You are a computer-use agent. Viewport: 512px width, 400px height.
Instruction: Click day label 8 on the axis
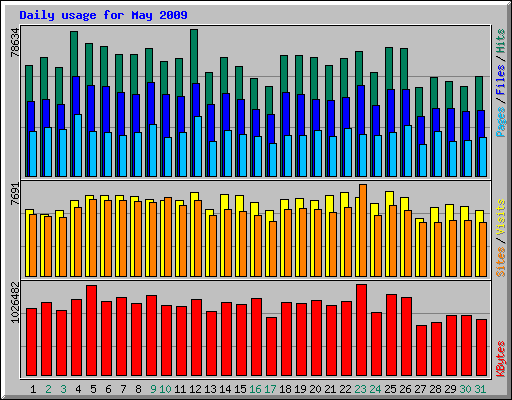(138, 389)
